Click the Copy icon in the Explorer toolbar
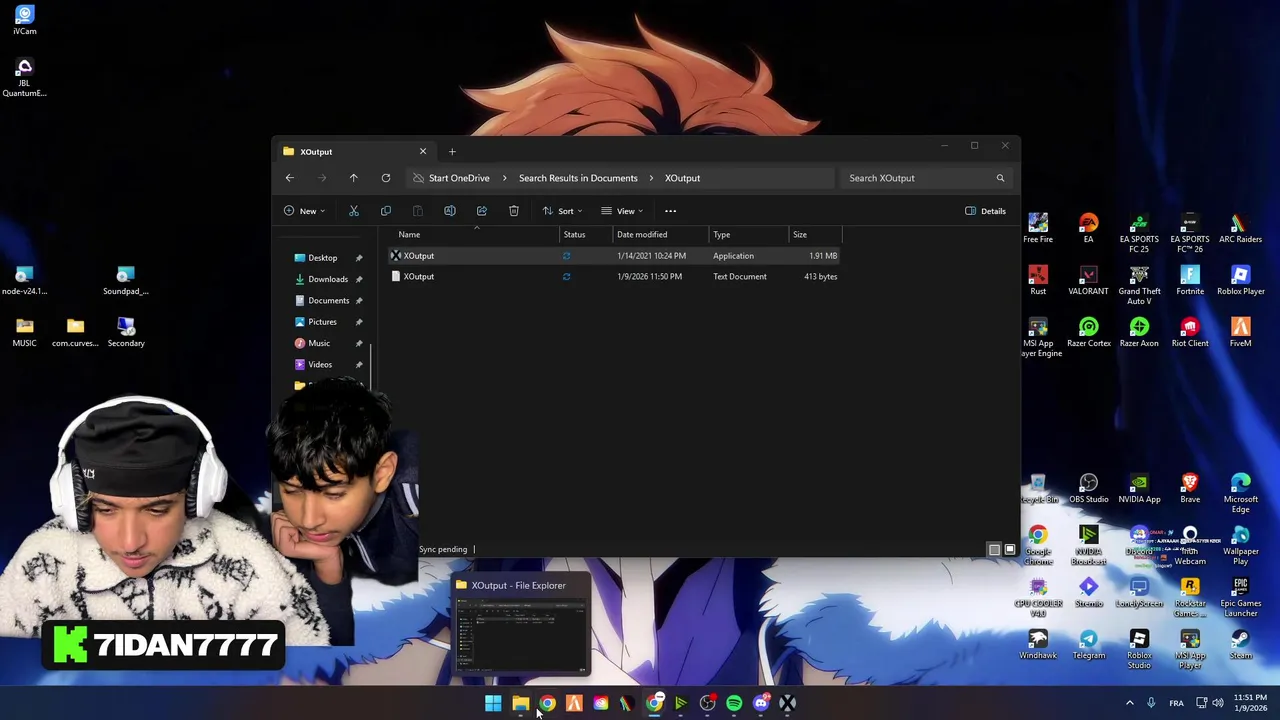Image resolution: width=1280 pixels, height=720 pixels. [385, 211]
